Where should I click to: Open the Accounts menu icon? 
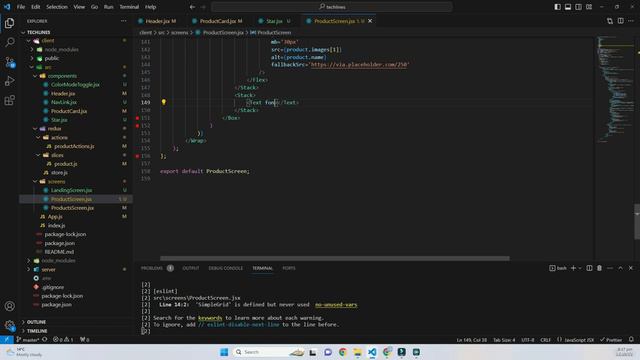(9, 306)
